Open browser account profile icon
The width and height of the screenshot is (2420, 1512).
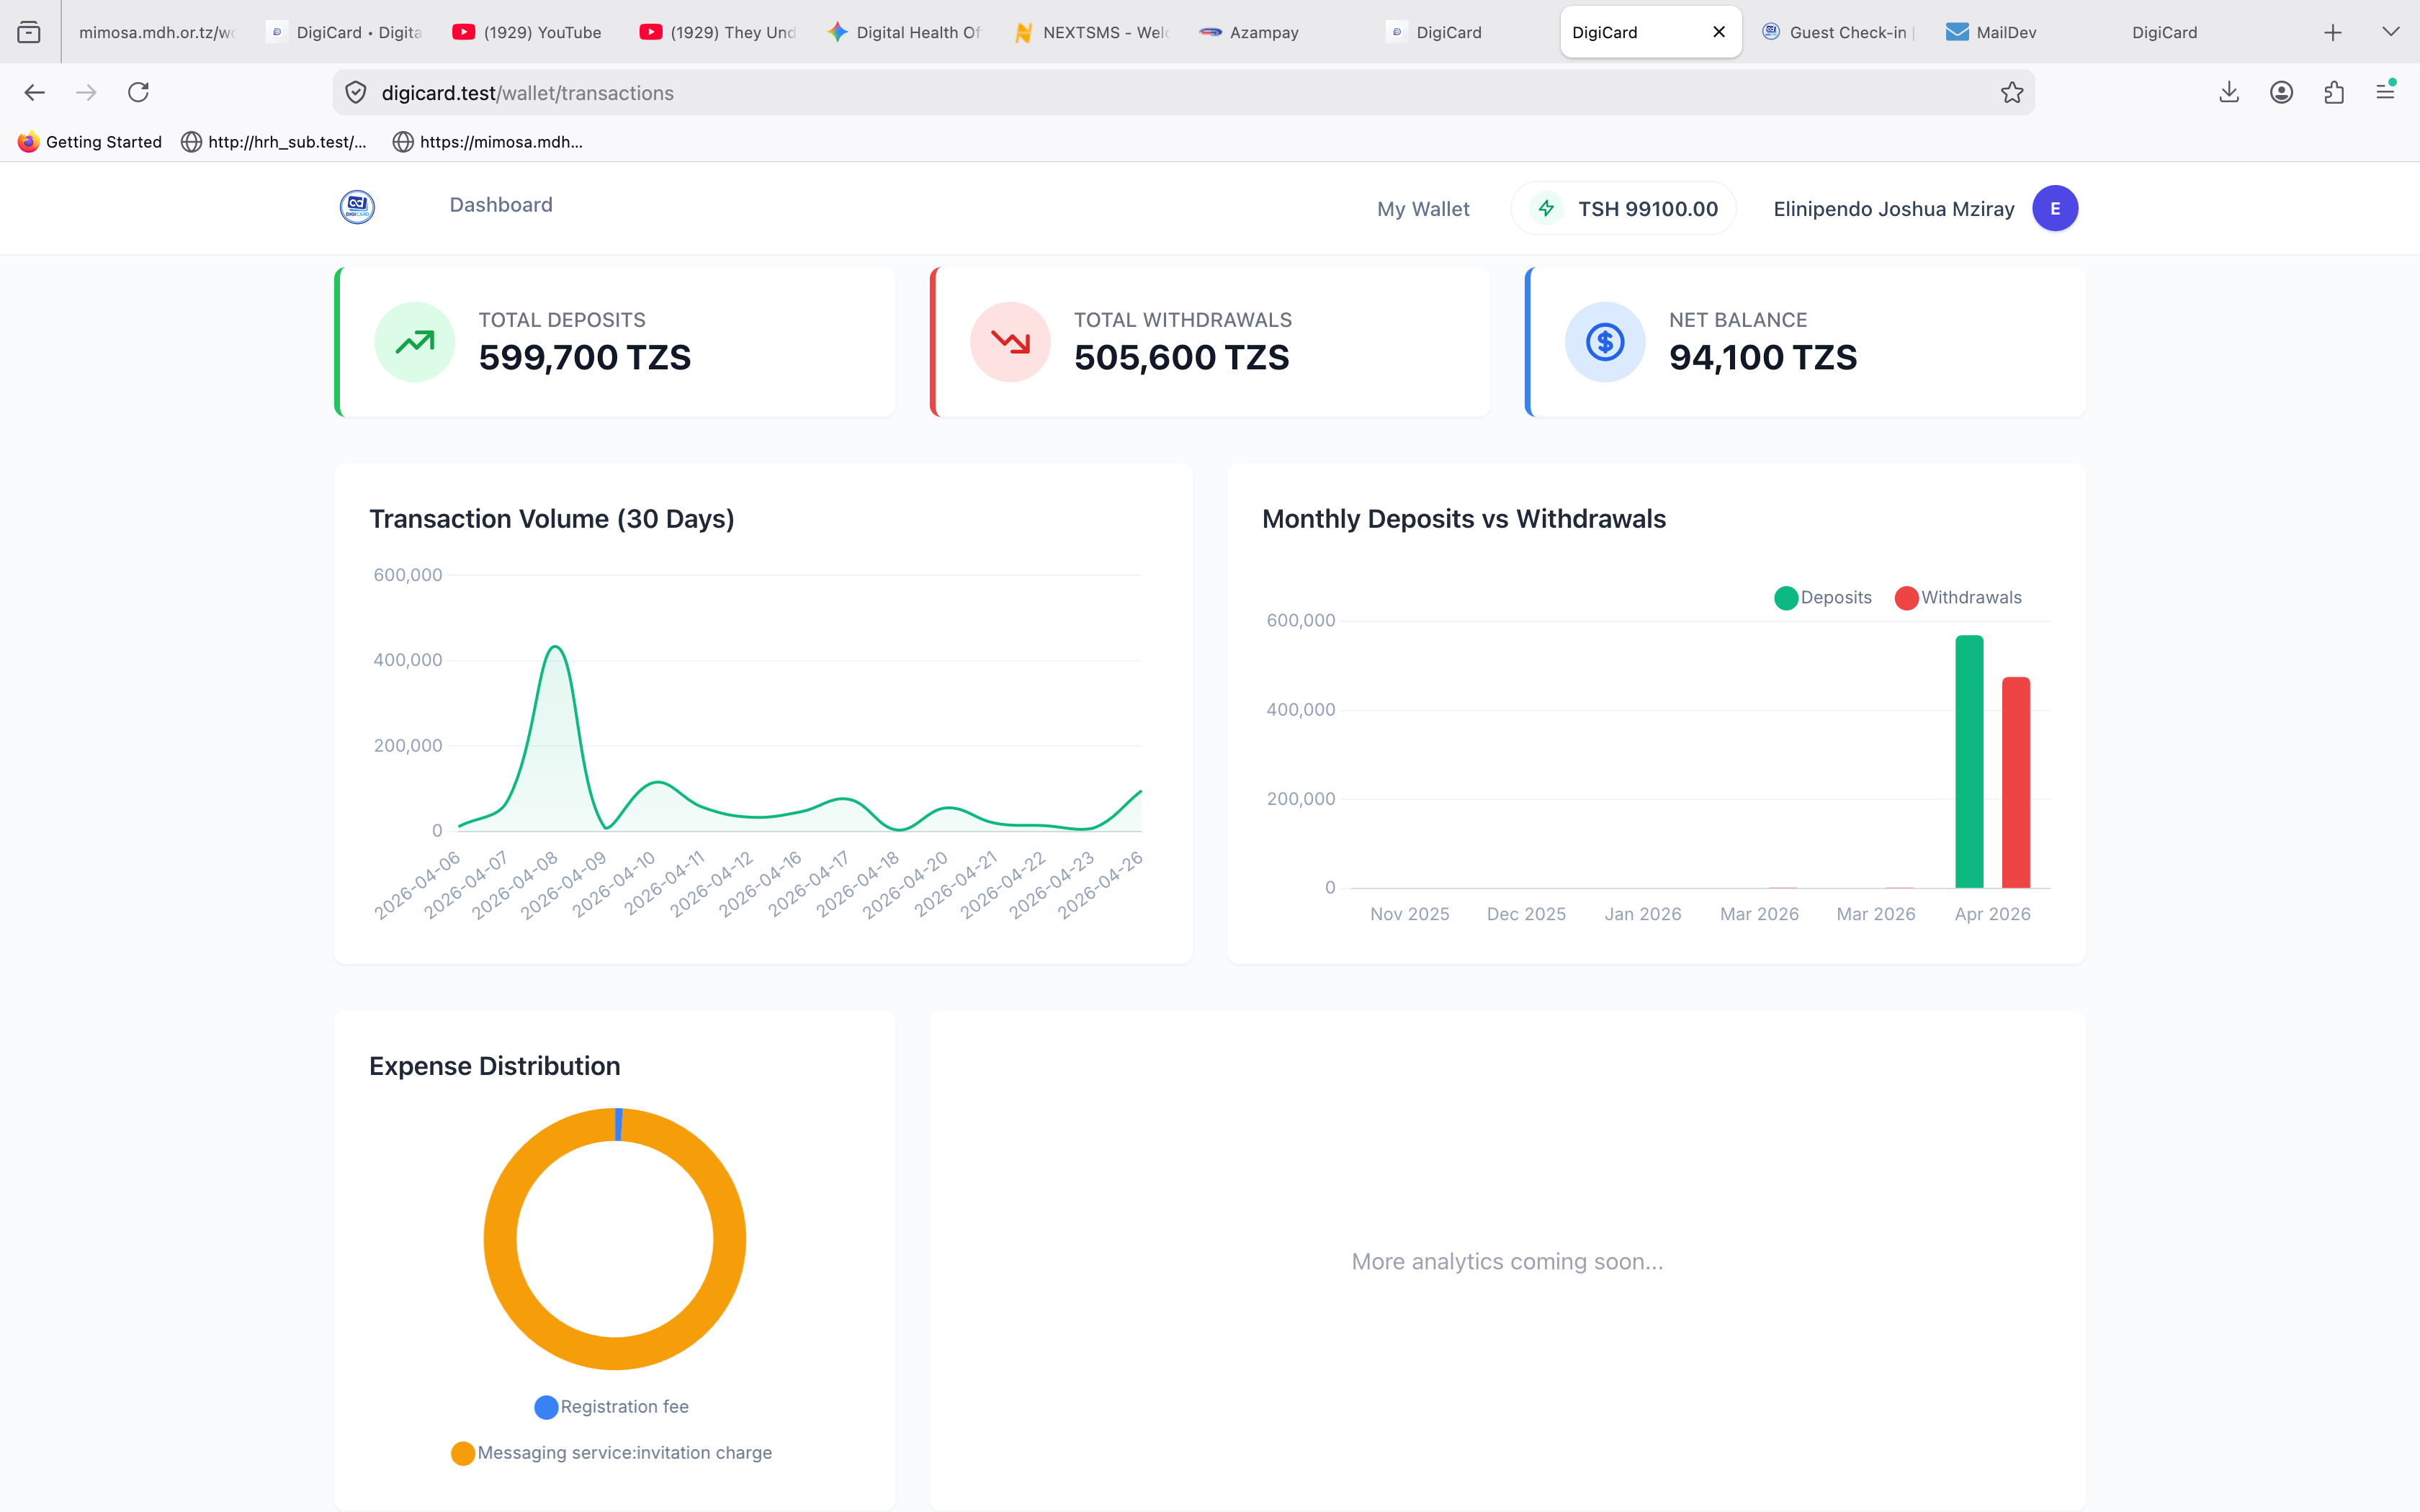click(2281, 93)
